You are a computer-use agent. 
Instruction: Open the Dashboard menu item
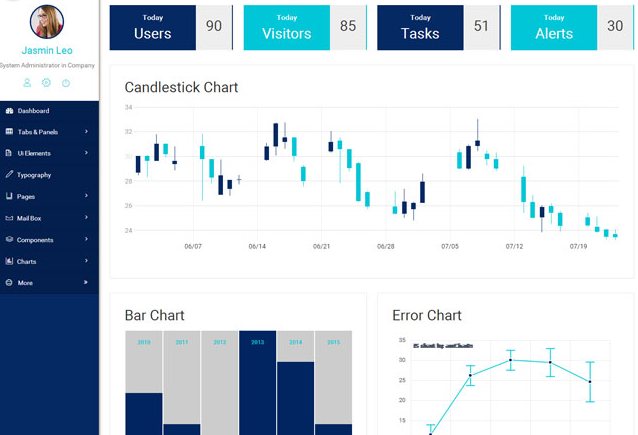33,111
